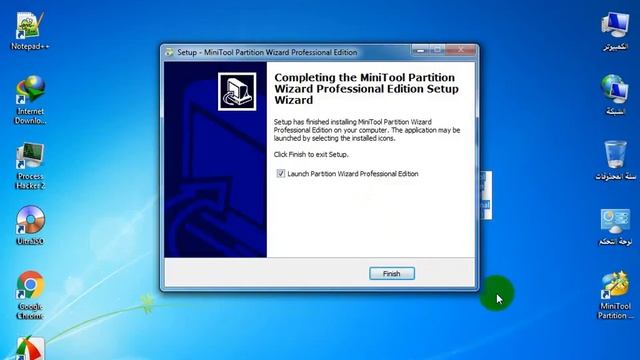
Task: Uncheck Launch Partition Wizard Professional Edition
Action: click(280, 173)
